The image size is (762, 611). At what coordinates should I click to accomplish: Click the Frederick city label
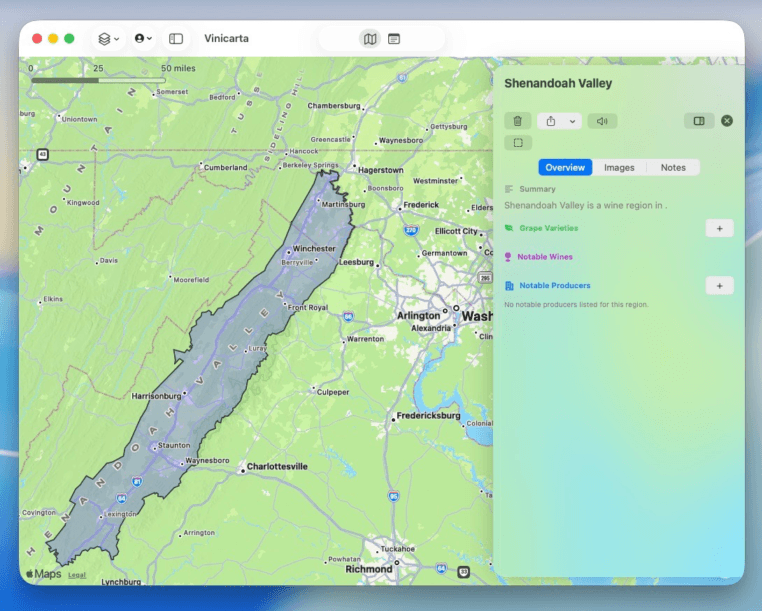[x=421, y=205]
